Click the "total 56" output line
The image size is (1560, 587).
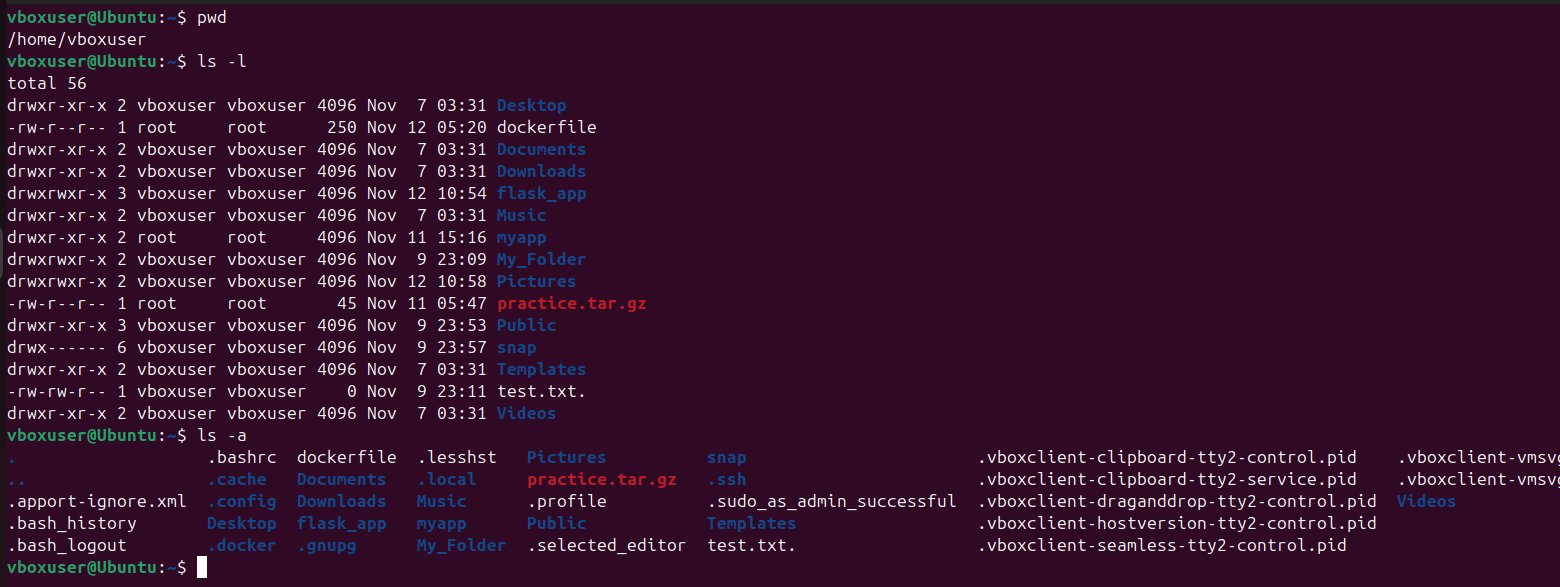[x=47, y=84]
